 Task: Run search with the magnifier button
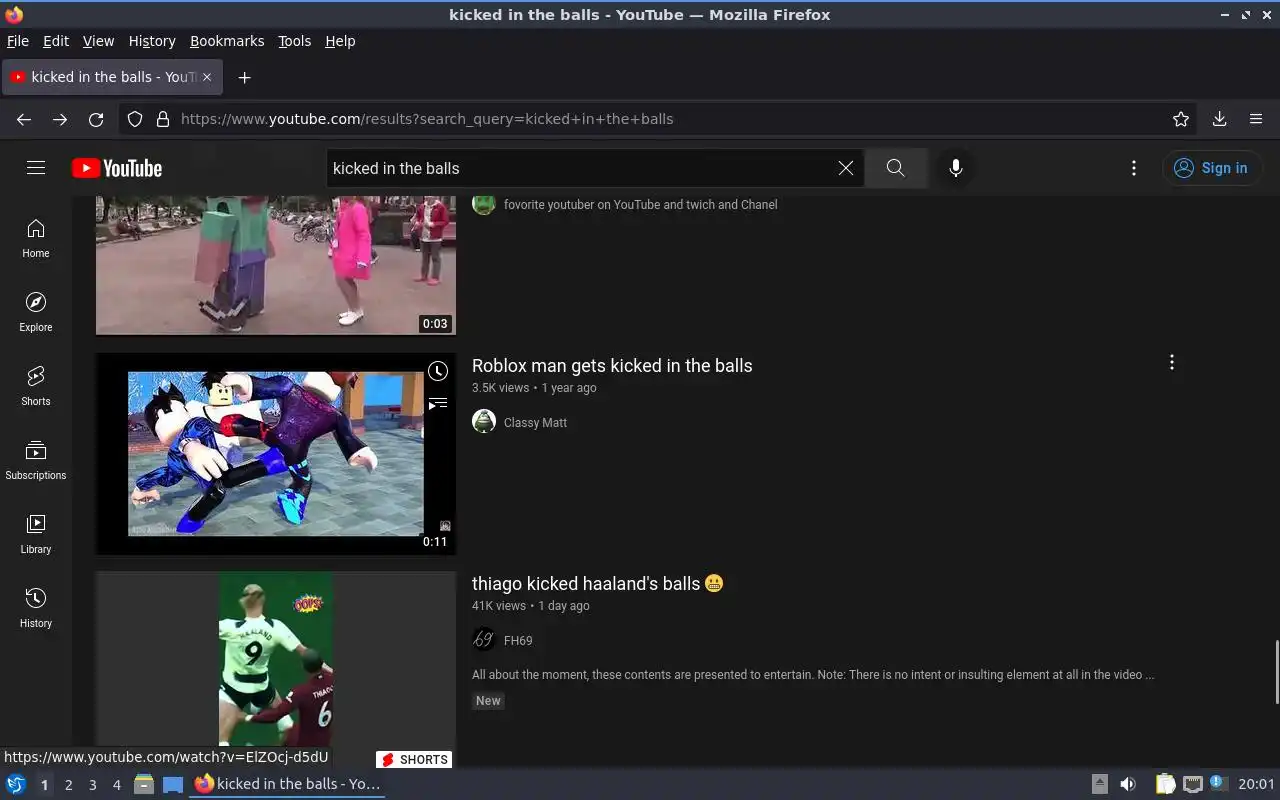coord(896,168)
